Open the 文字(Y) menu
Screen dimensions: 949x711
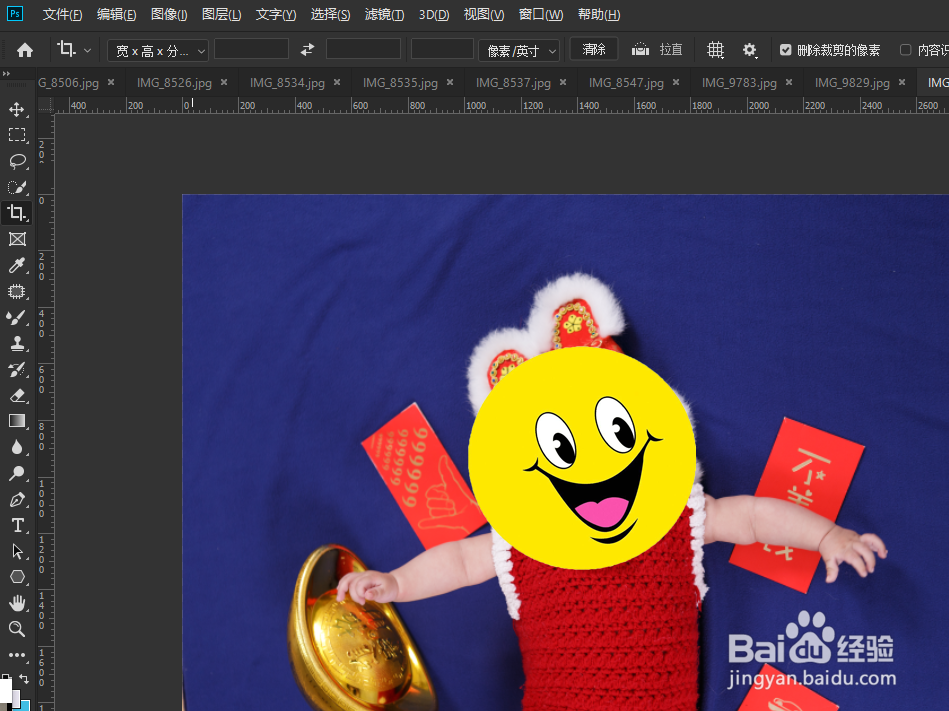point(276,15)
